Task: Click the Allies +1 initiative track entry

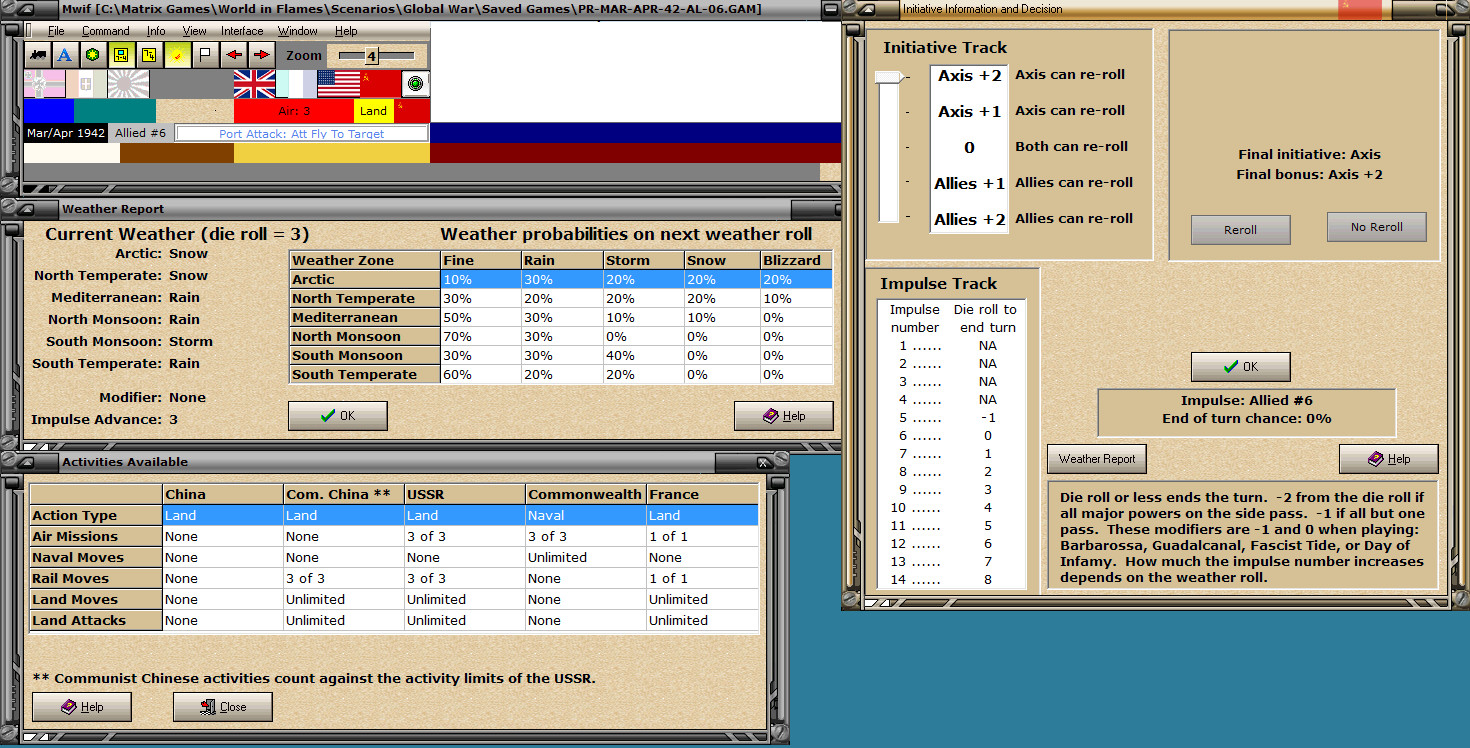Action: [x=969, y=184]
